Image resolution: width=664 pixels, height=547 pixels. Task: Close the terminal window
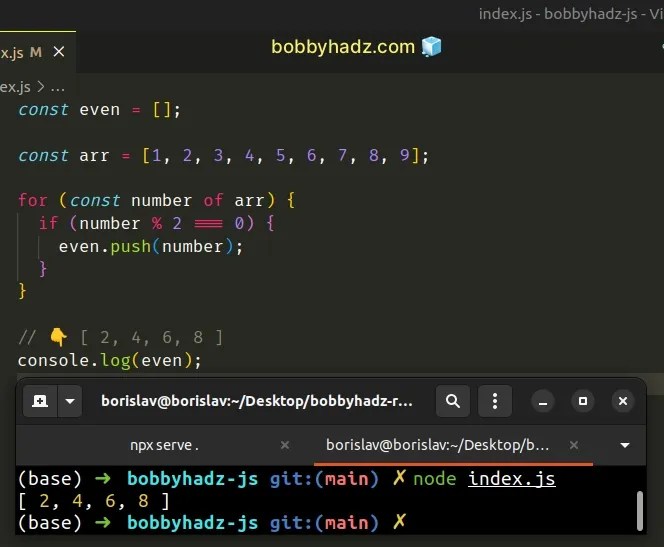pos(622,401)
